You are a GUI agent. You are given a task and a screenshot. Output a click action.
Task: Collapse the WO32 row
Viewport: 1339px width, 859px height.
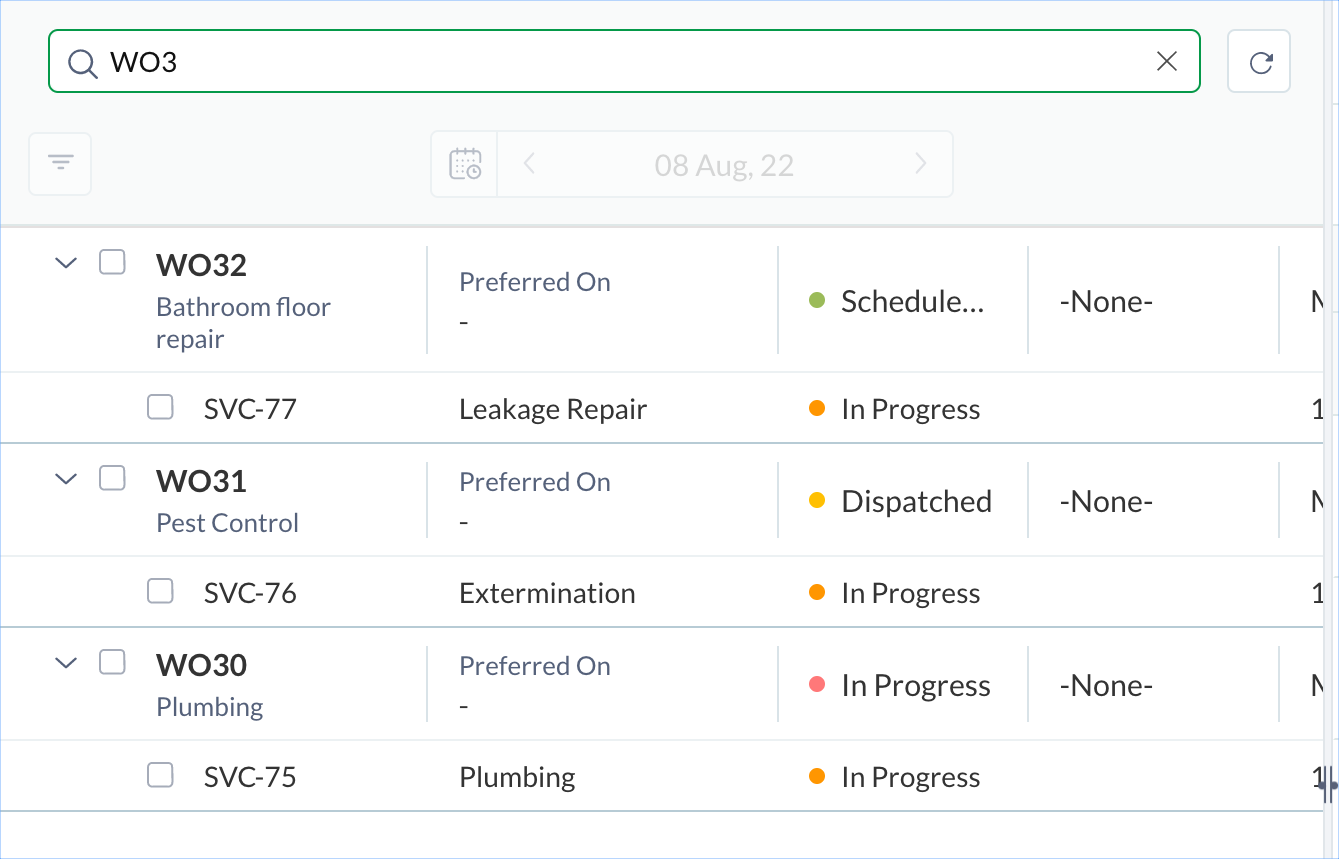(x=66, y=263)
